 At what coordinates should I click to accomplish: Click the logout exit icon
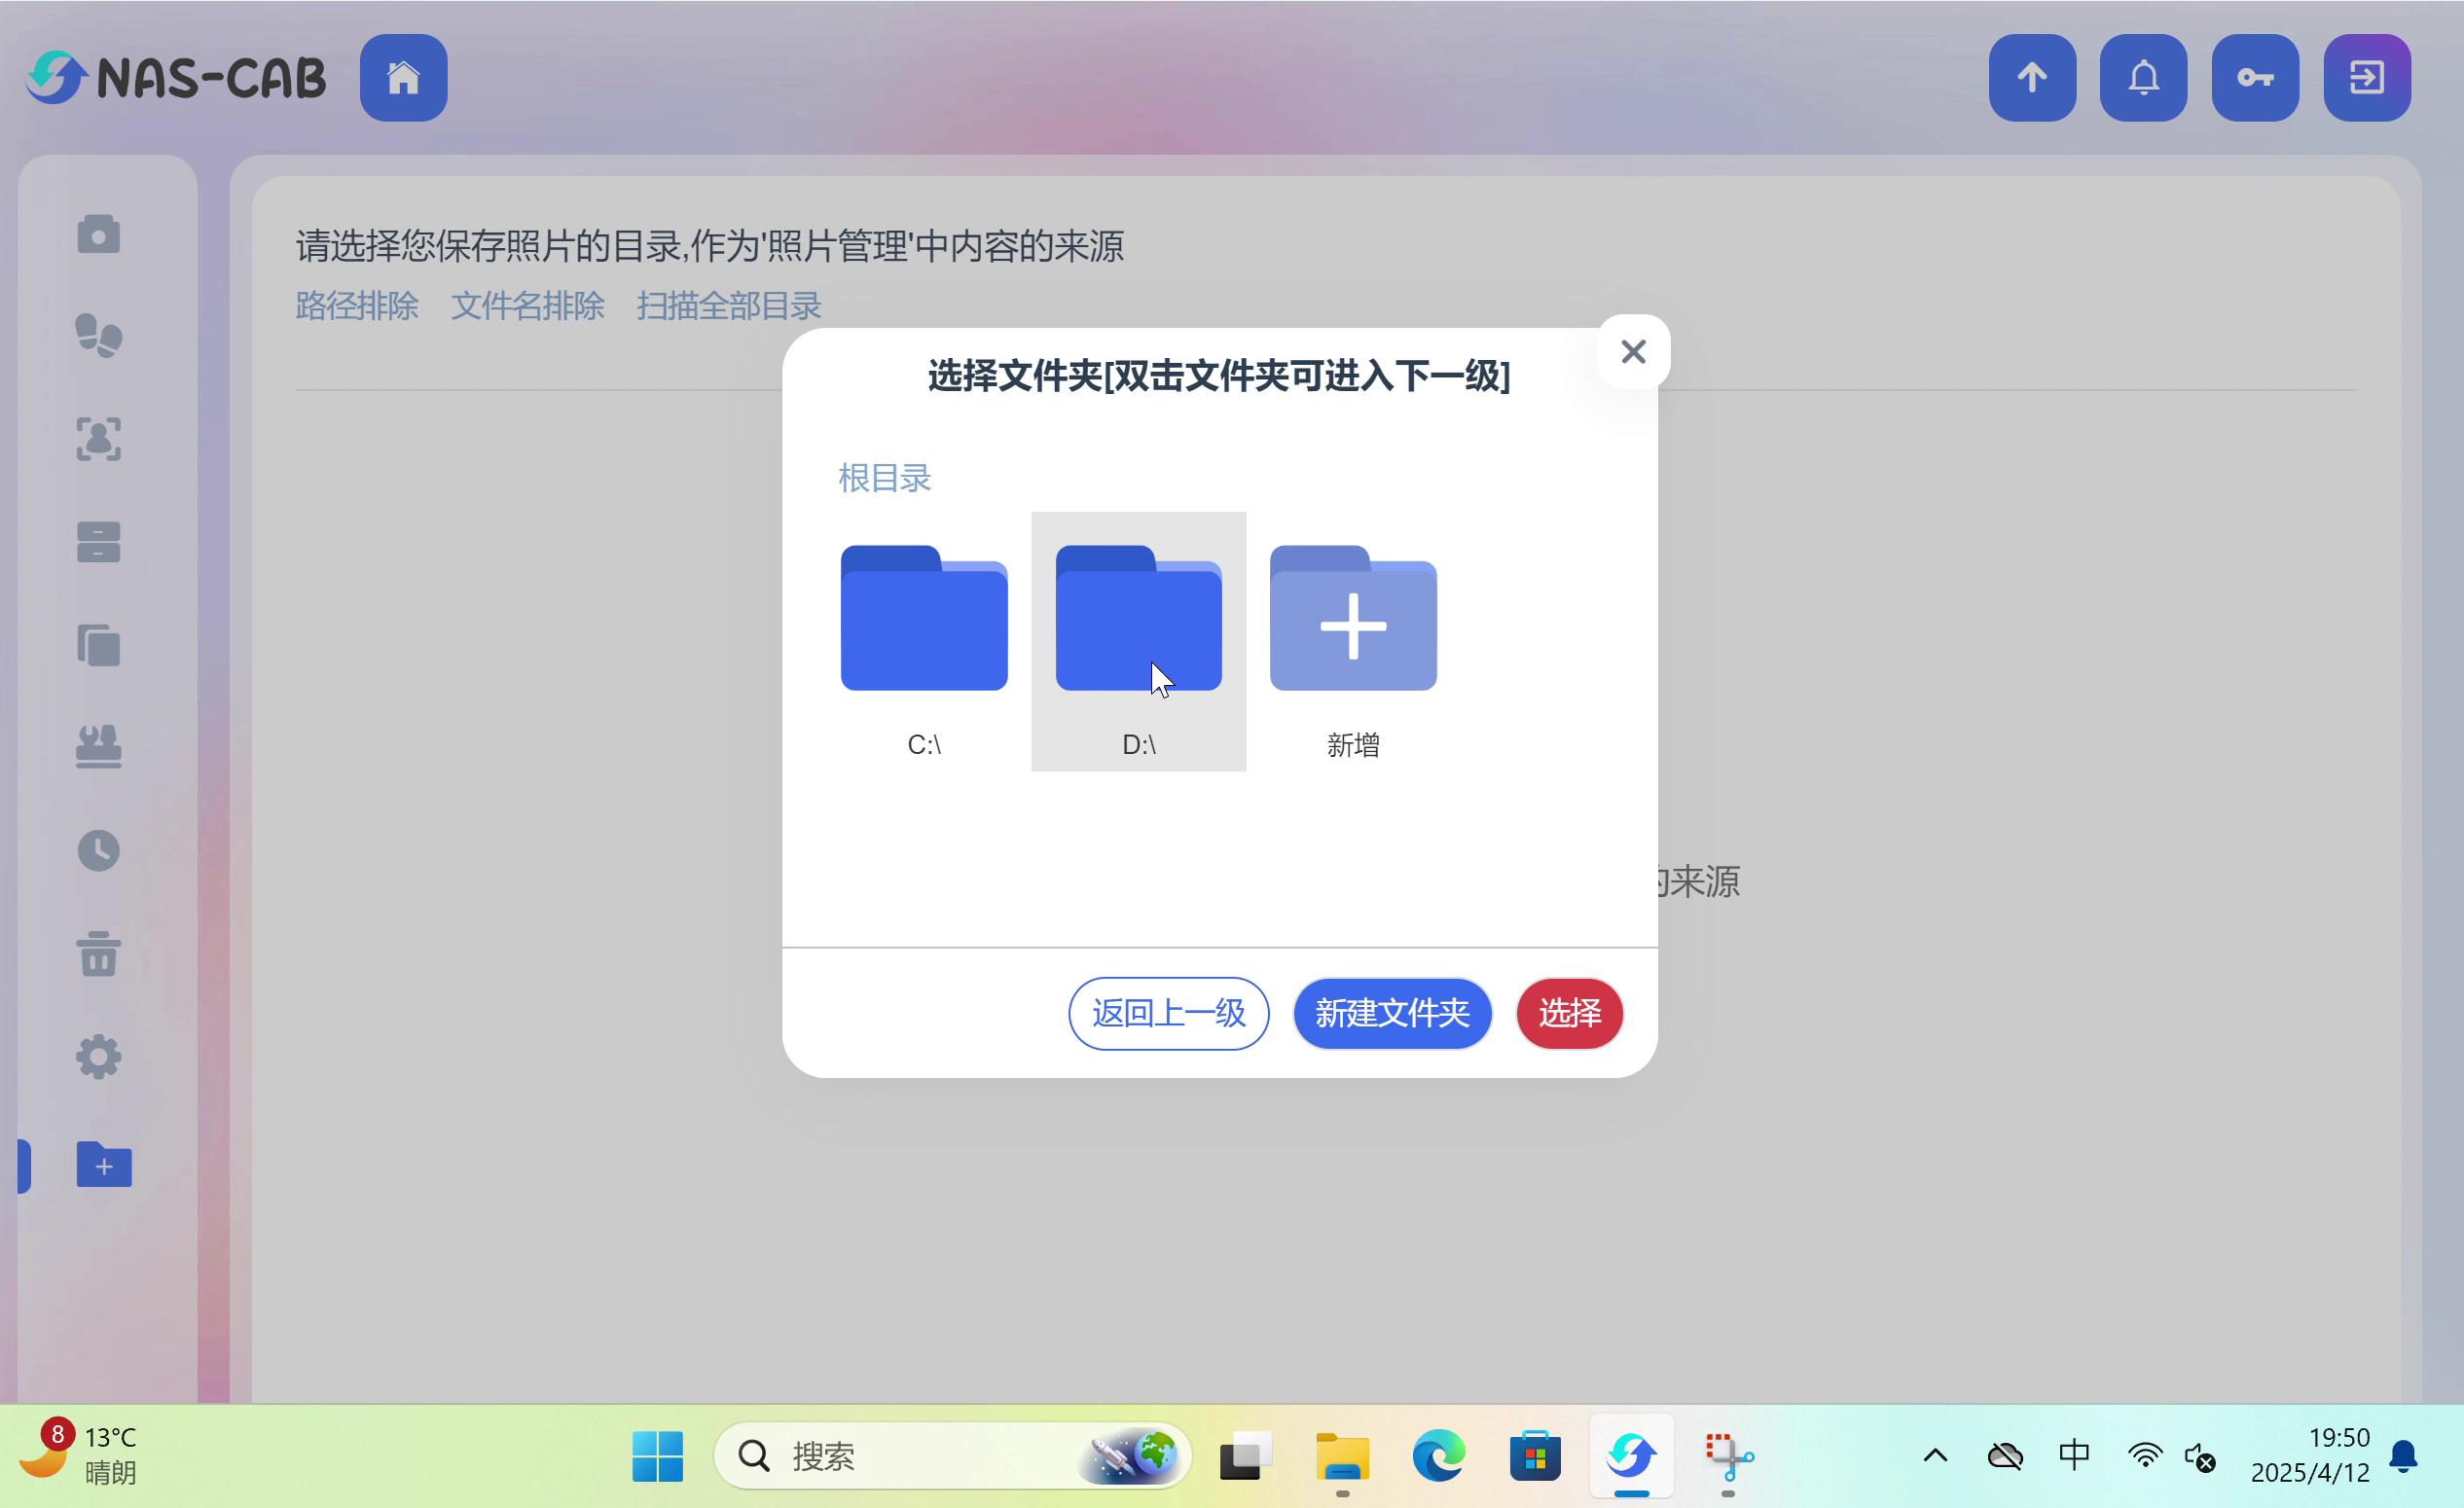tap(2366, 77)
